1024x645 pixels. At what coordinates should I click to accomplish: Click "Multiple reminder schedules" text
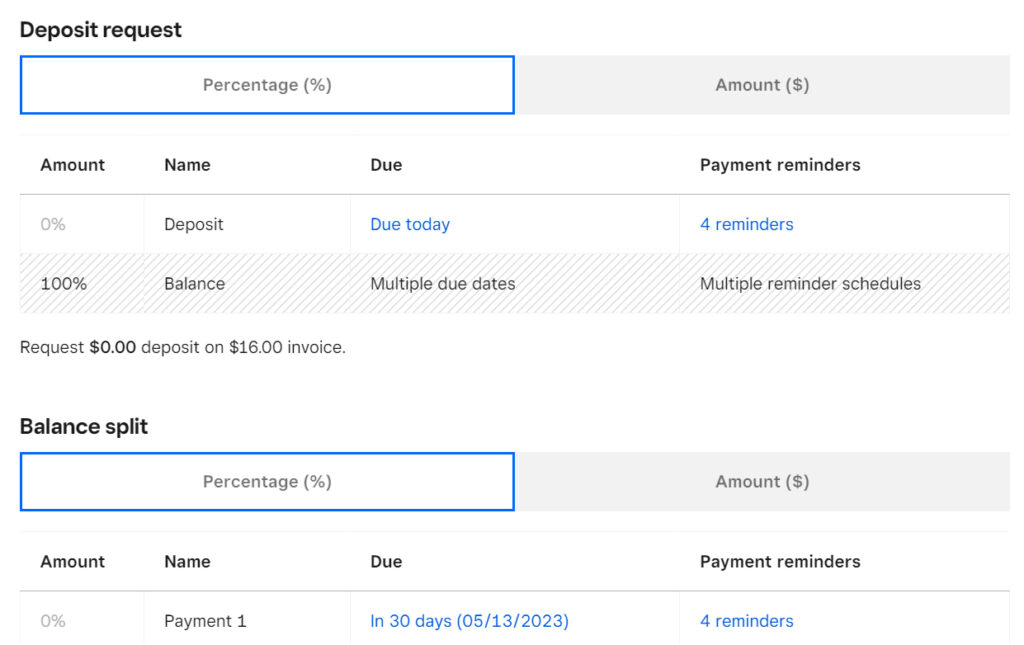pos(808,284)
